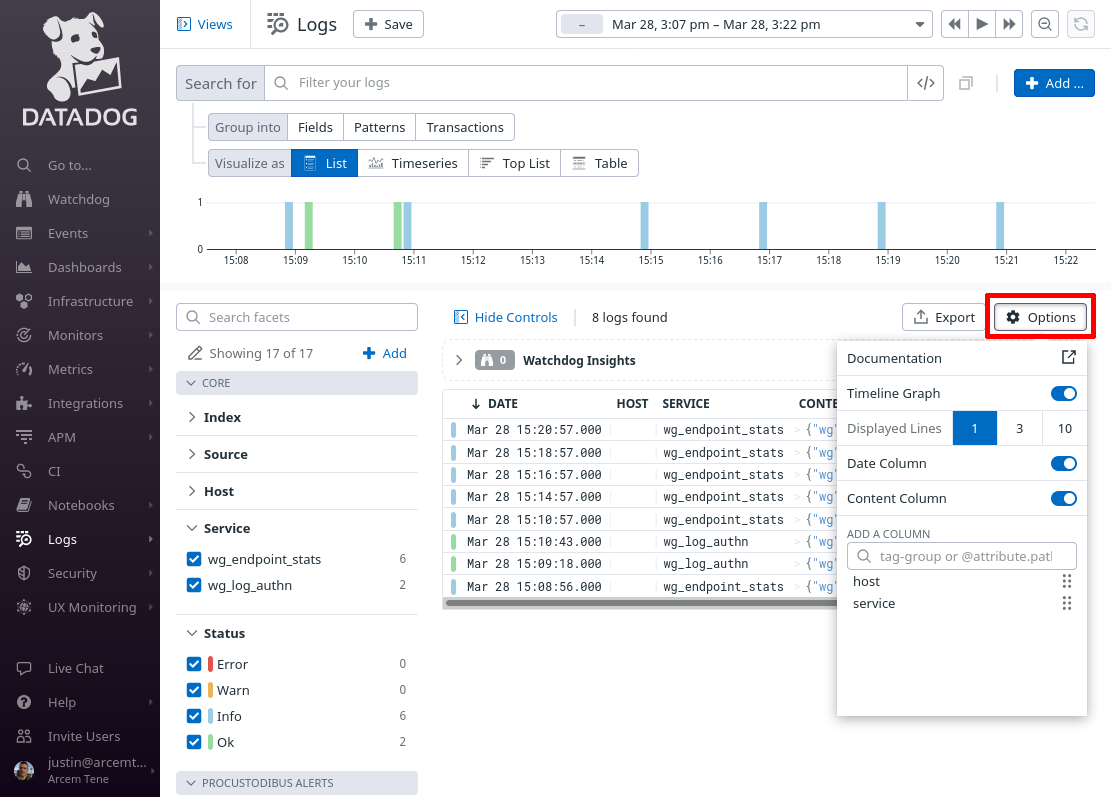
Task: Step time range forward
Action: 1009,24
